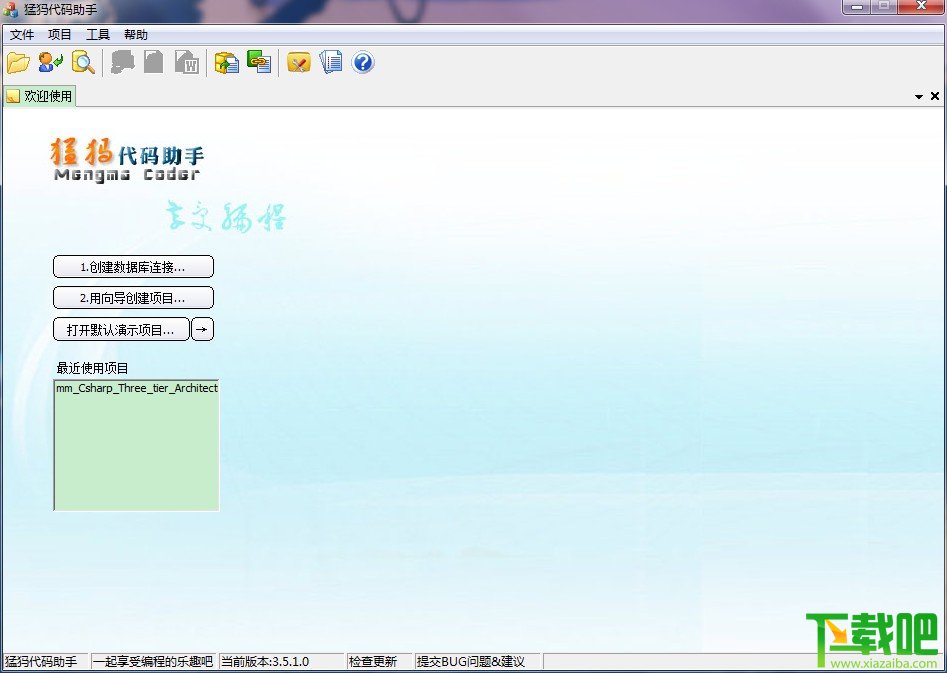The width and height of the screenshot is (947, 673).
Task: Click the database export to document icon
Action: click(226, 62)
